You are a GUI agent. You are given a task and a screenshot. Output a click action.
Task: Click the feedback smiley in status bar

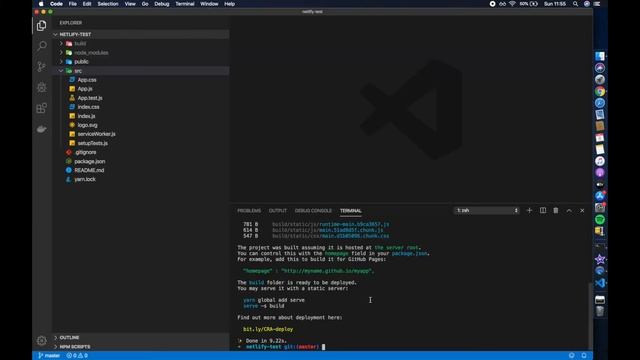pos(571,356)
